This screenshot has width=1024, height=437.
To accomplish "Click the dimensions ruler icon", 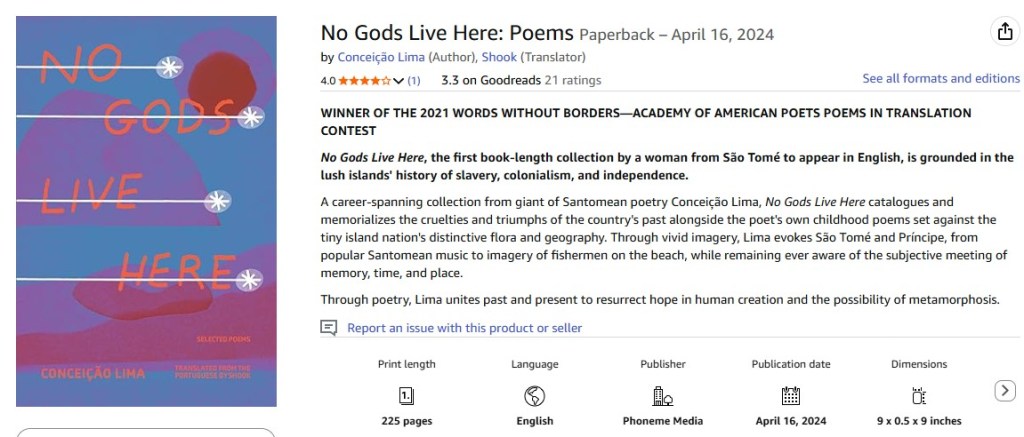I will pyautogui.click(x=919, y=395).
